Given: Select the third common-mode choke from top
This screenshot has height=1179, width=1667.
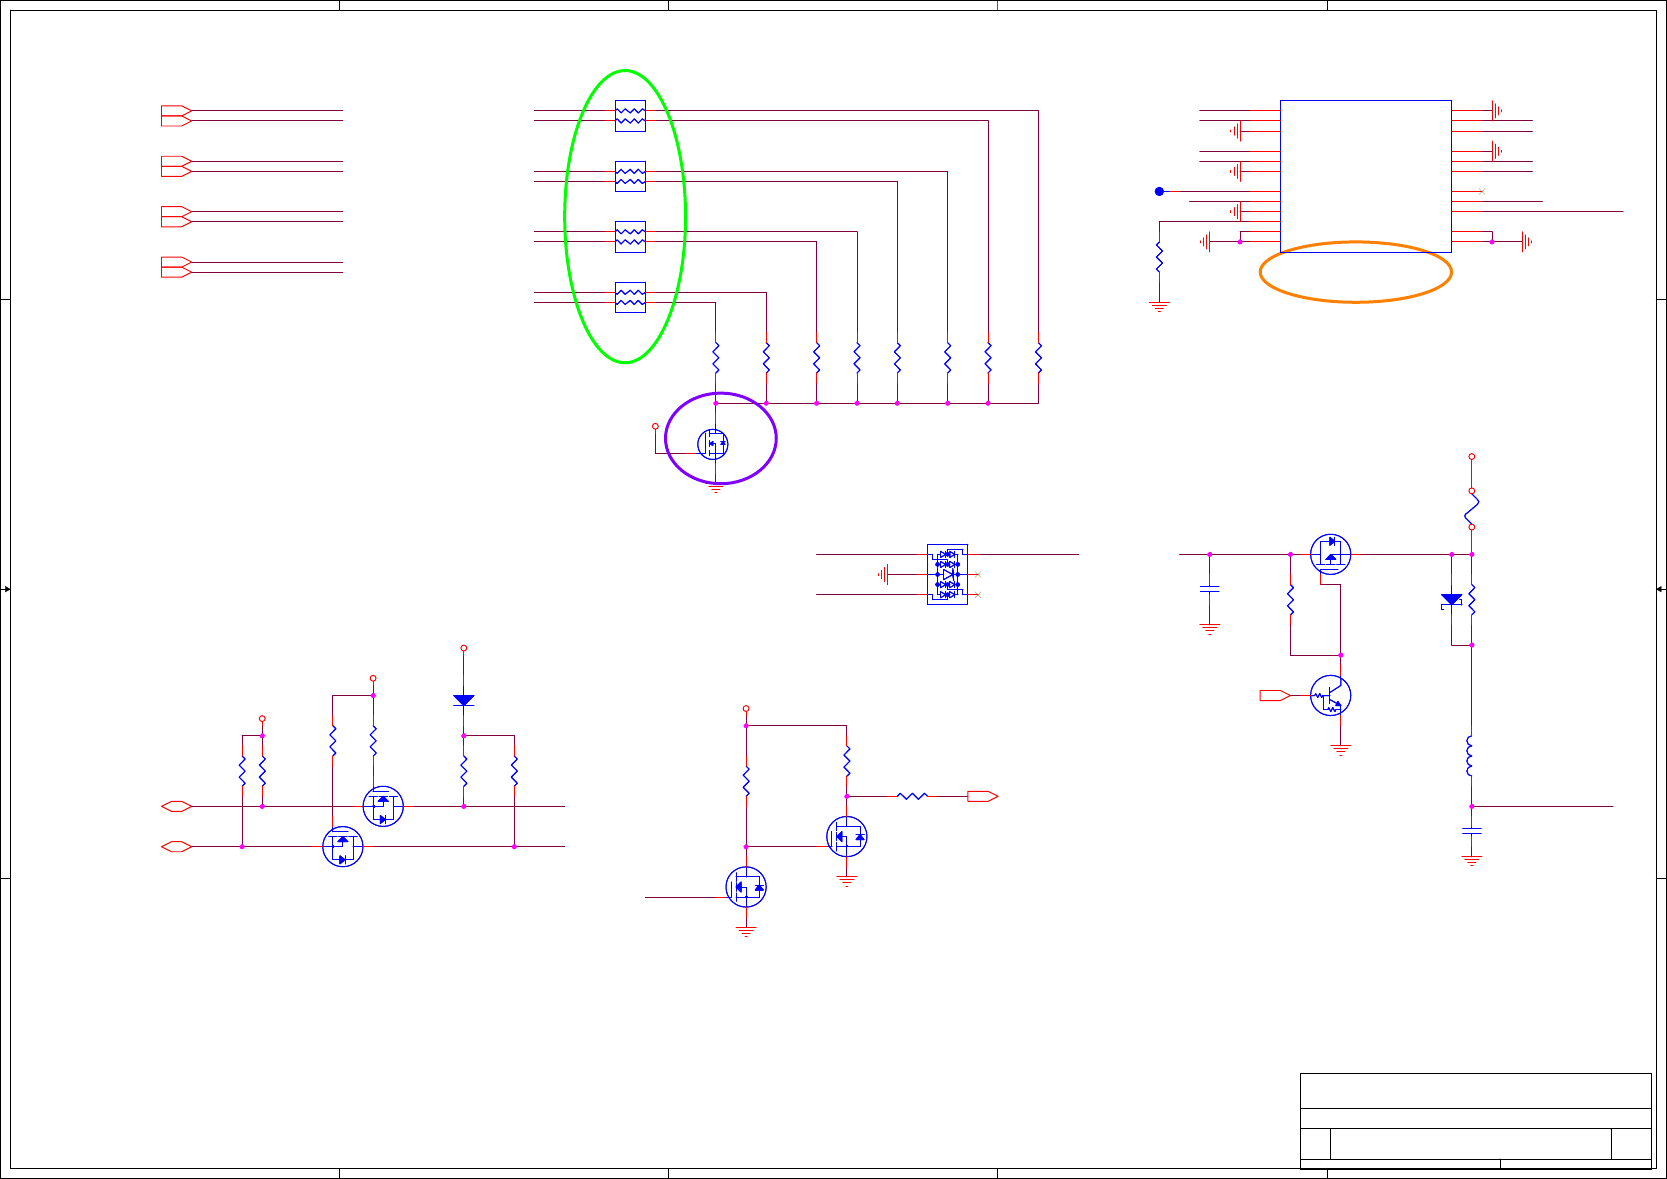Looking at the screenshot, I should pyautogui.click(x=630, y=237).
